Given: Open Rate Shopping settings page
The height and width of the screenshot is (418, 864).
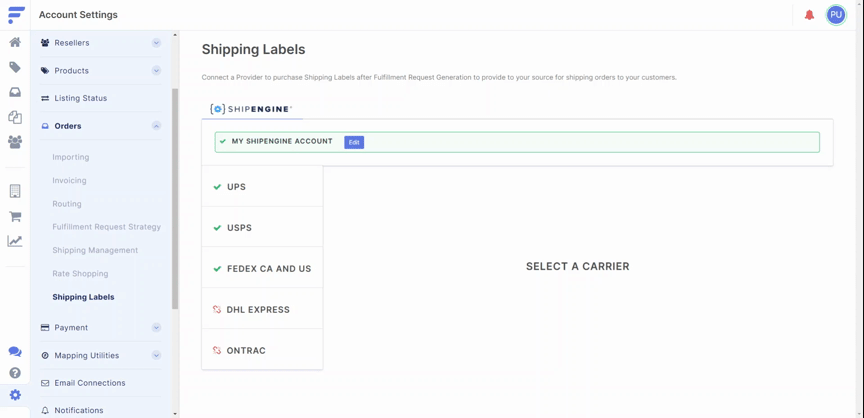Looking at the screenshot, I should (80, 274).
